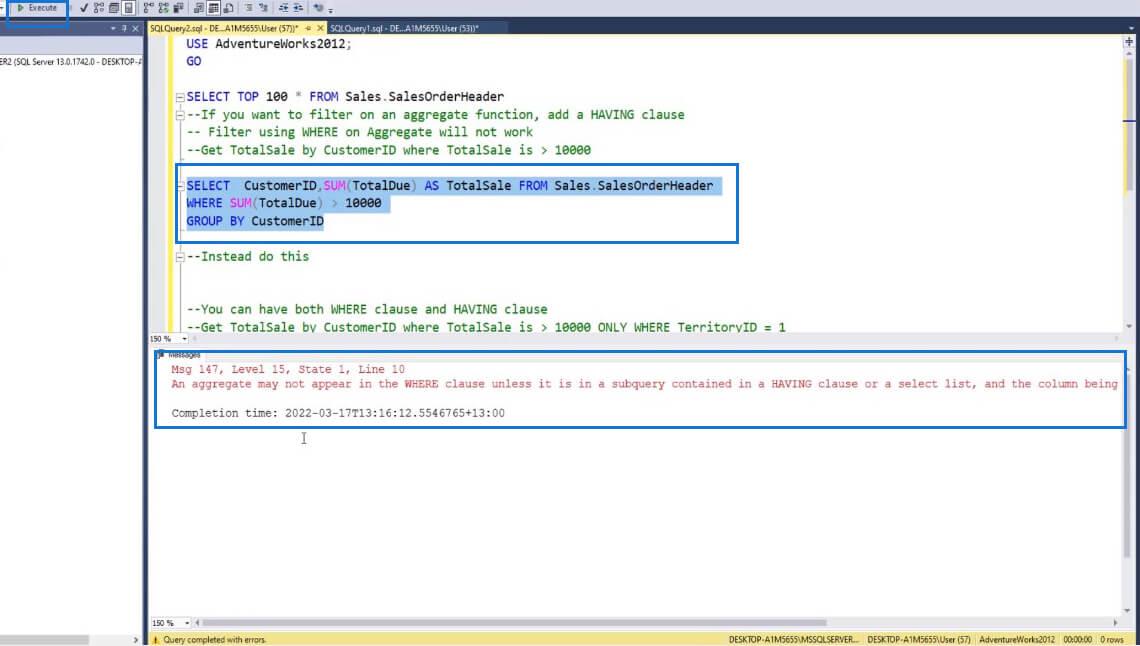Screen dimensions: 1140x646
Task: Click the editor scroll-down arrow
Action: (1129, 326)
